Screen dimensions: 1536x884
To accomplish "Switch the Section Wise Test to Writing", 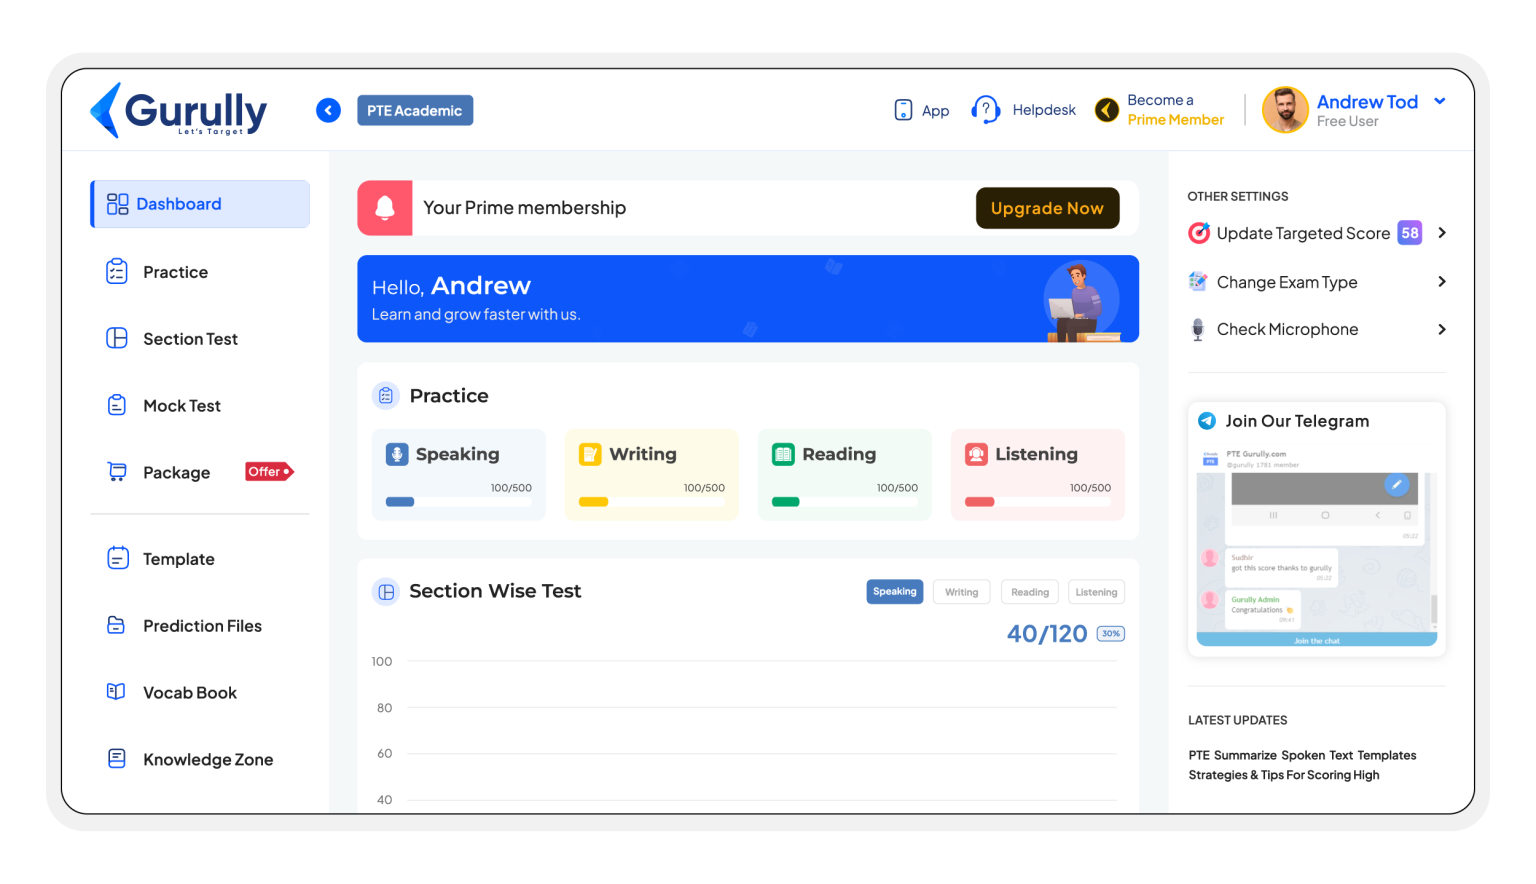I will point(961,592).
